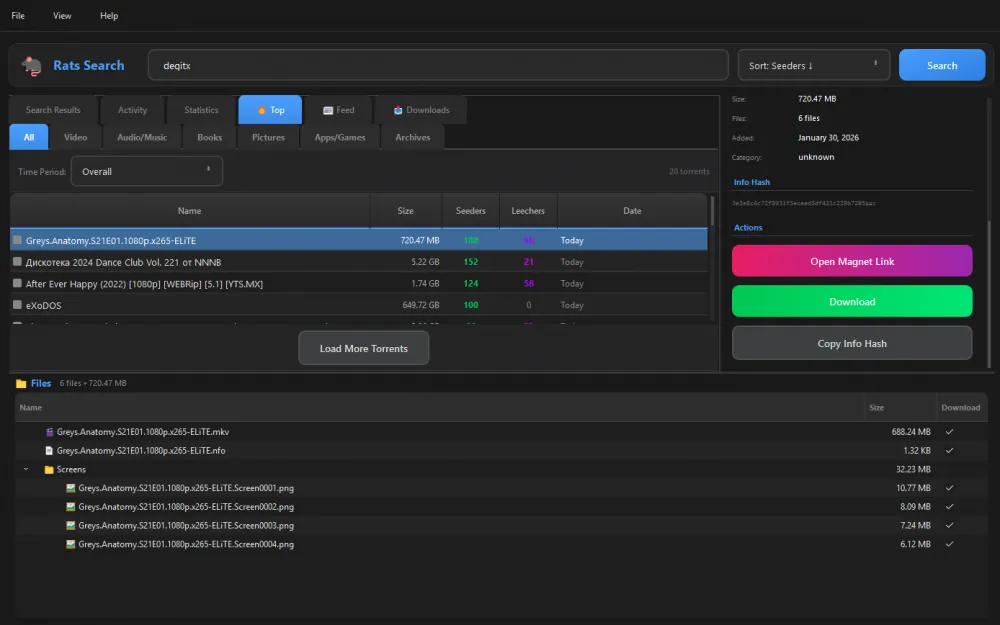
Task: Open the Sort: Seeders dropdown
Action: pos(813,66)
